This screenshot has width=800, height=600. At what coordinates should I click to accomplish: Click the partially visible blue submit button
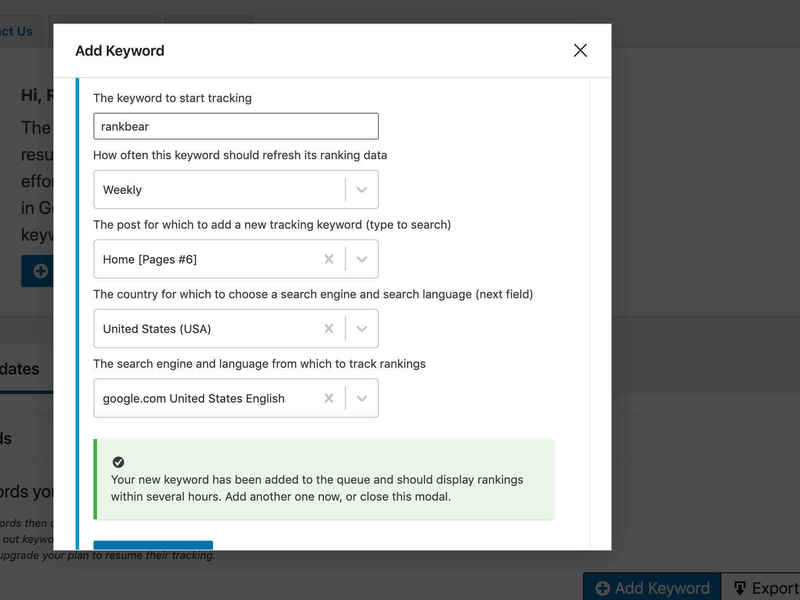click(x=153, y=545)
